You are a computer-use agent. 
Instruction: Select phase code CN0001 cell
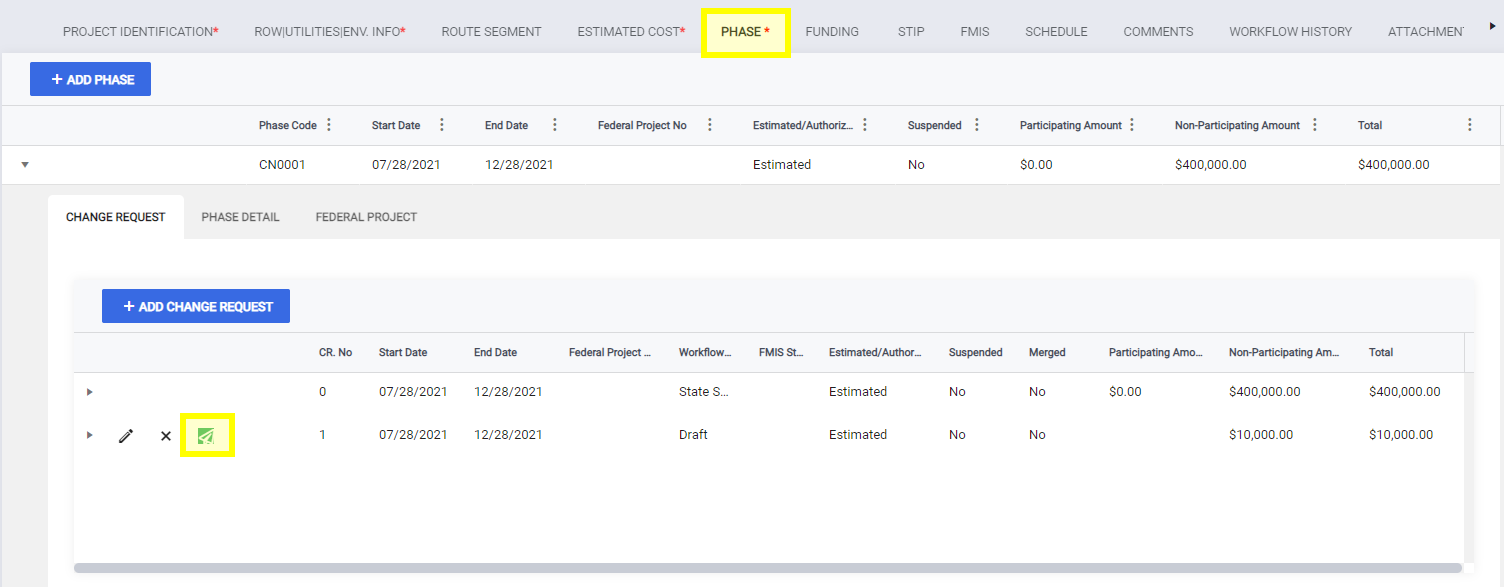(282, 165)
